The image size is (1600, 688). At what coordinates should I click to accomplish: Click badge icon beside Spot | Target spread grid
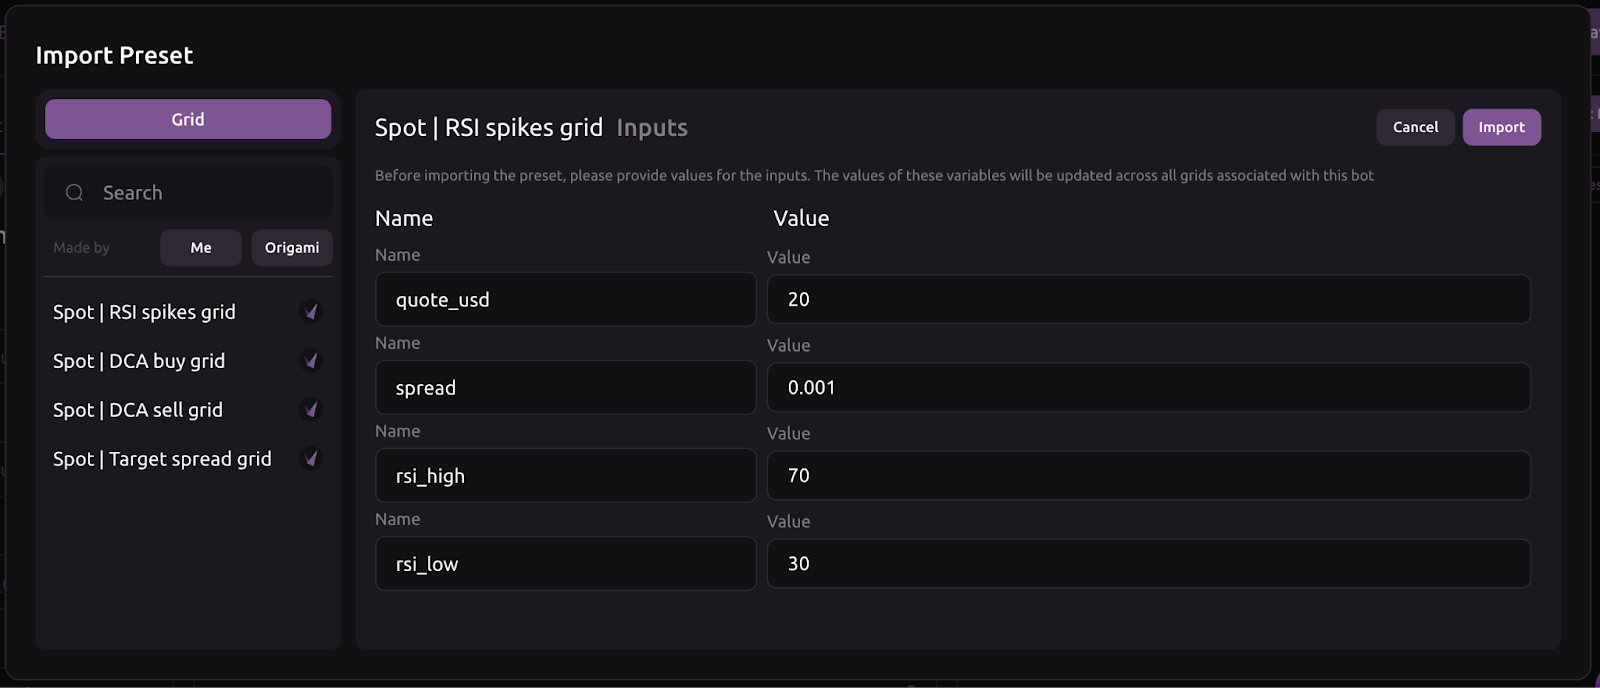(311, 459)
